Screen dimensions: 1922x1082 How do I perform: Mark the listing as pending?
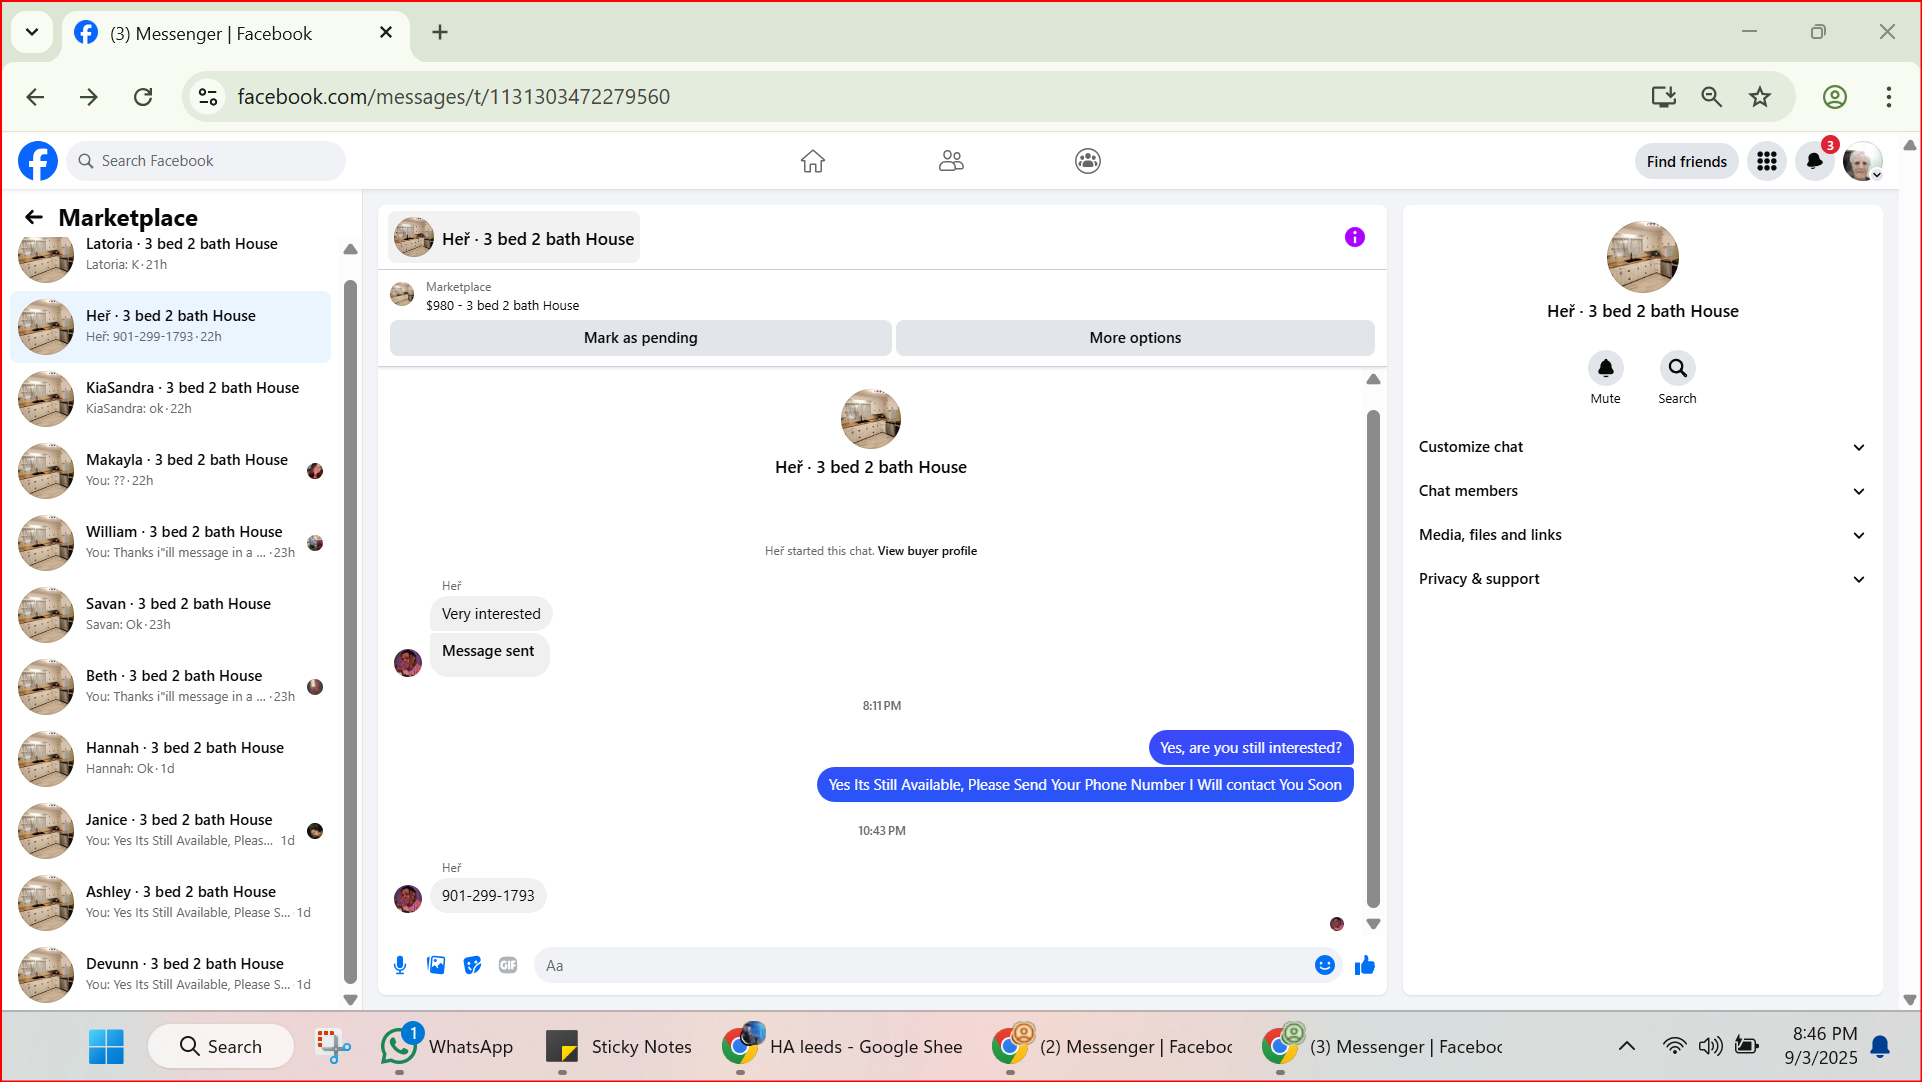coord(641,338)
